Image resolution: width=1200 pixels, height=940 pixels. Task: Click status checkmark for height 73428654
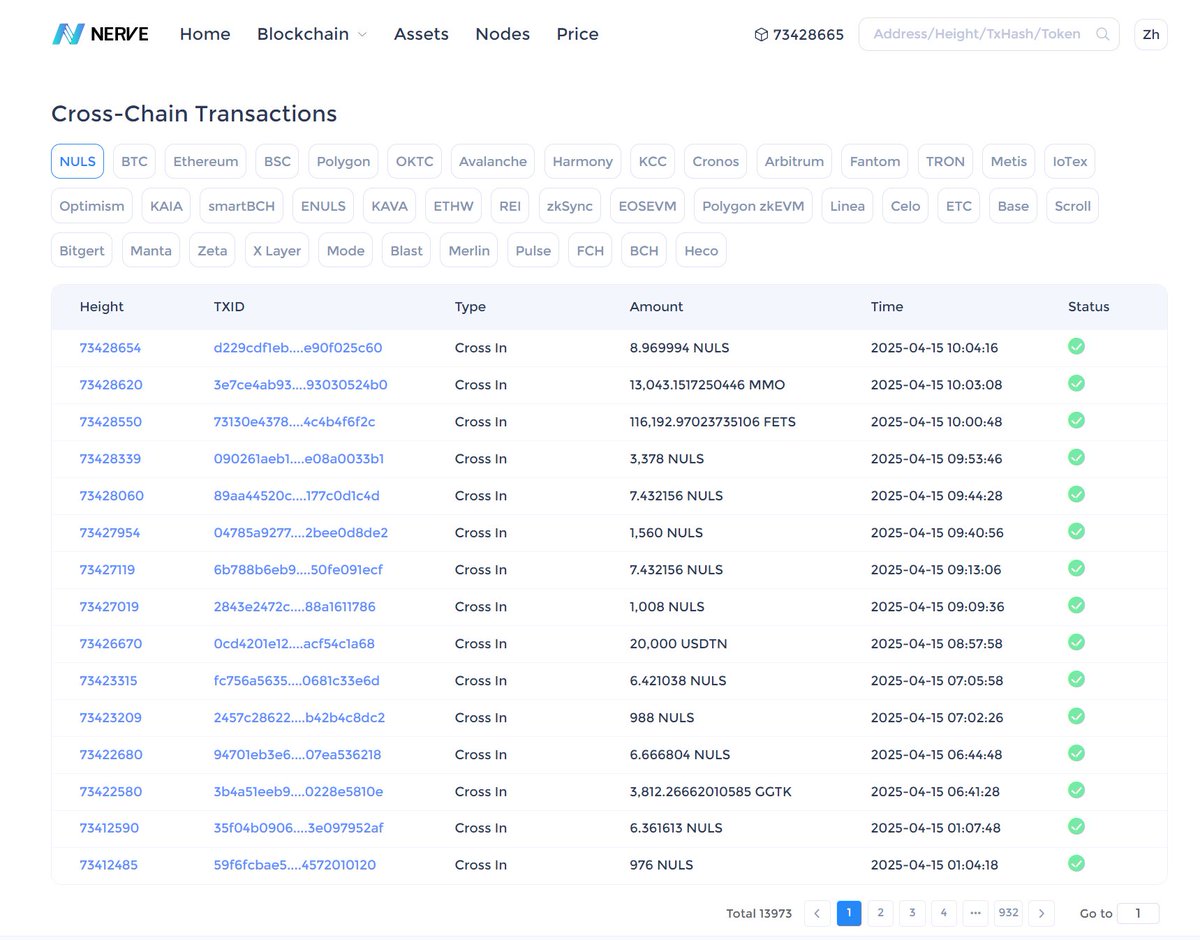point(1076,347)
